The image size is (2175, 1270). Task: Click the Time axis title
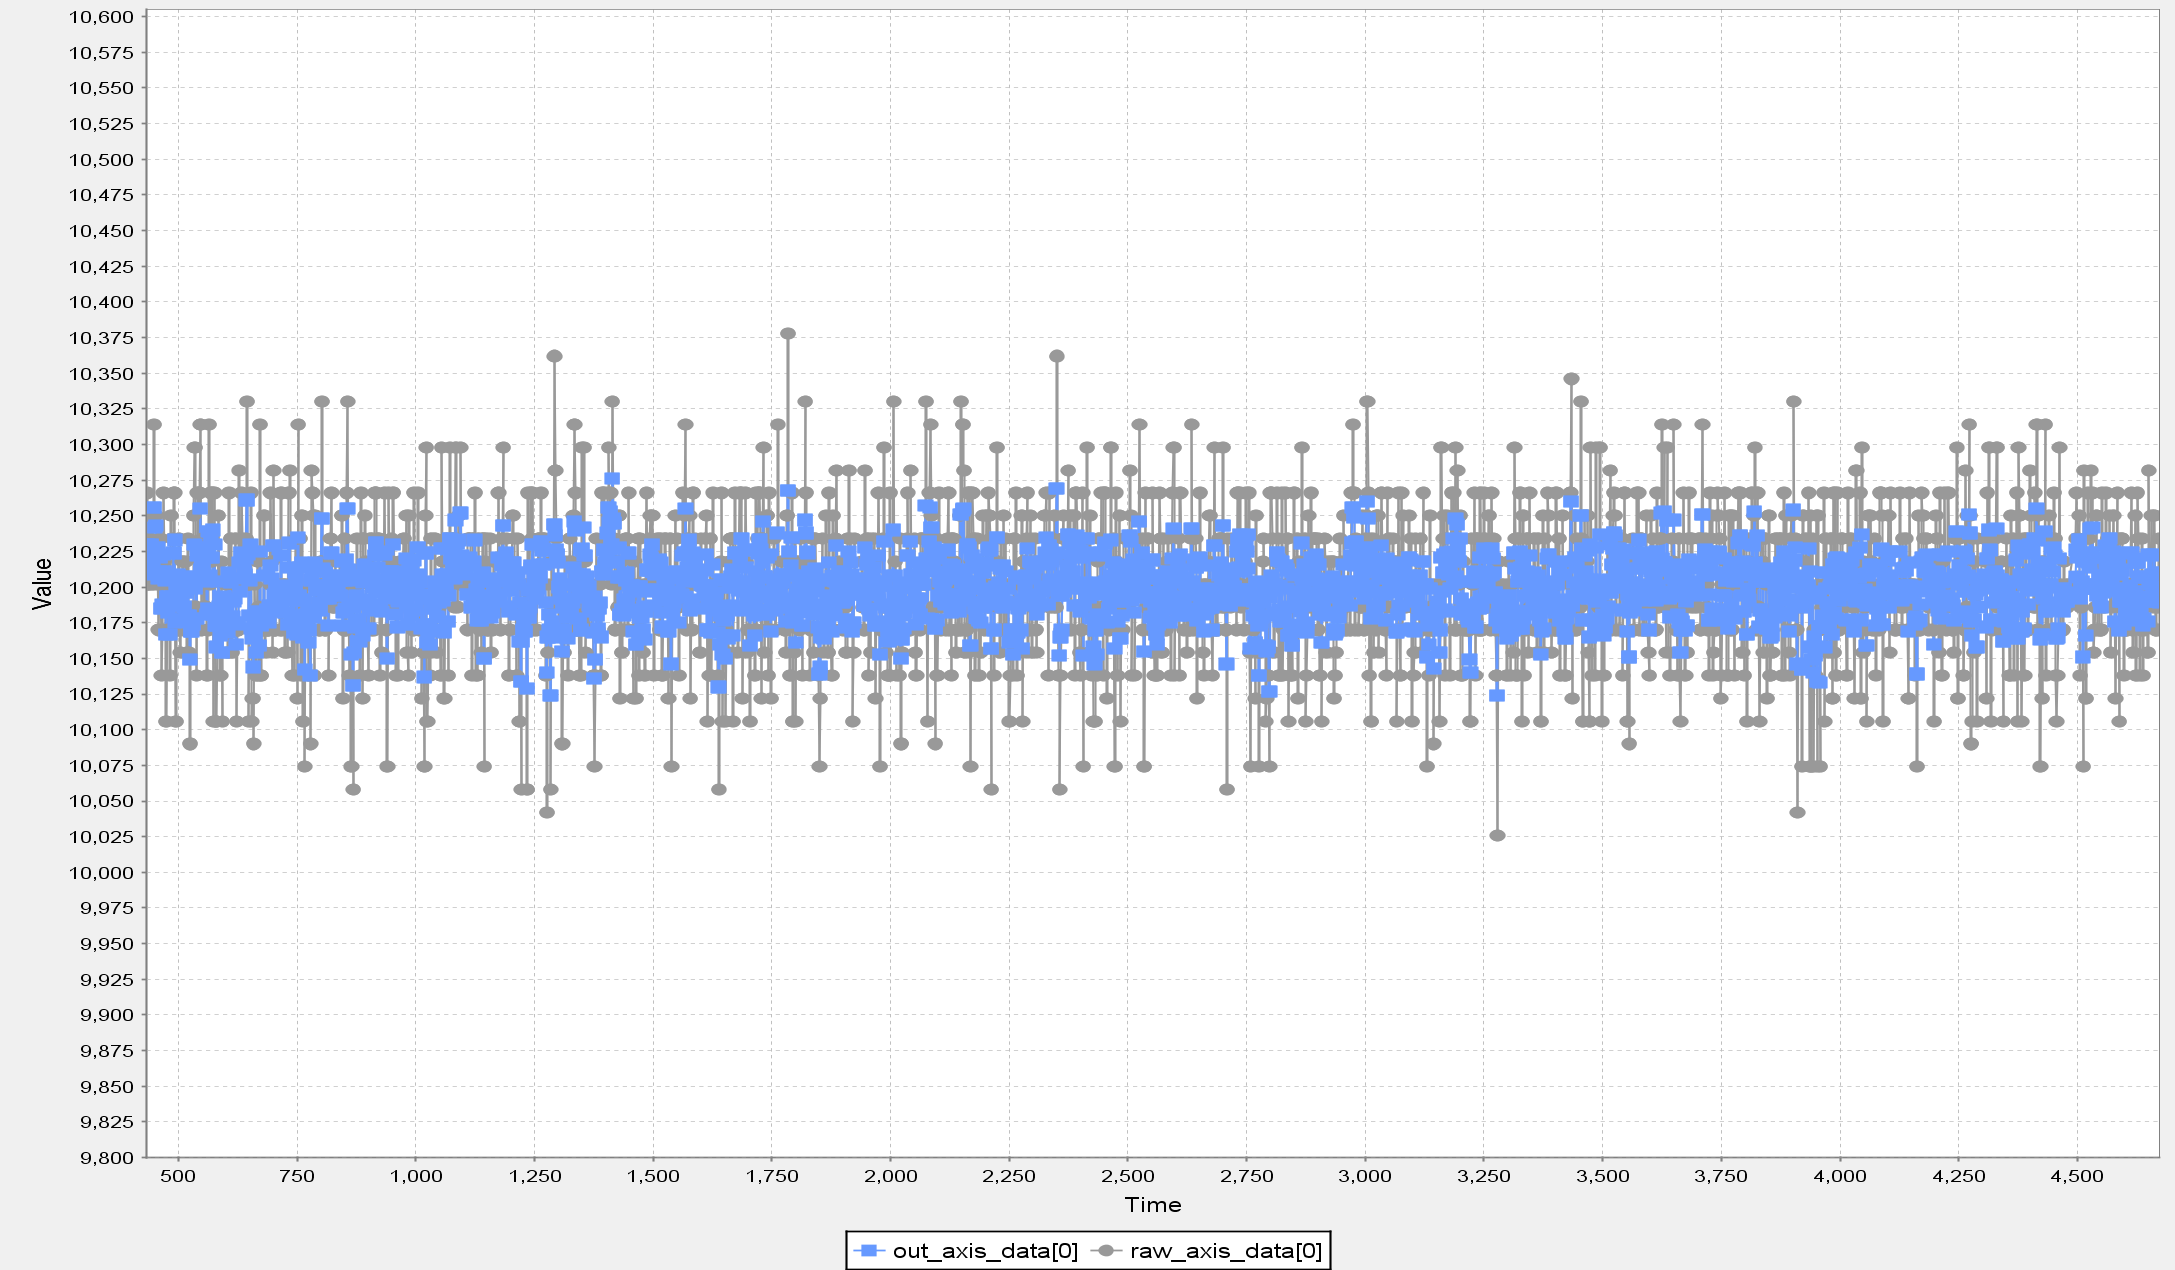pyautogui.click(x=1152, y=1205)
